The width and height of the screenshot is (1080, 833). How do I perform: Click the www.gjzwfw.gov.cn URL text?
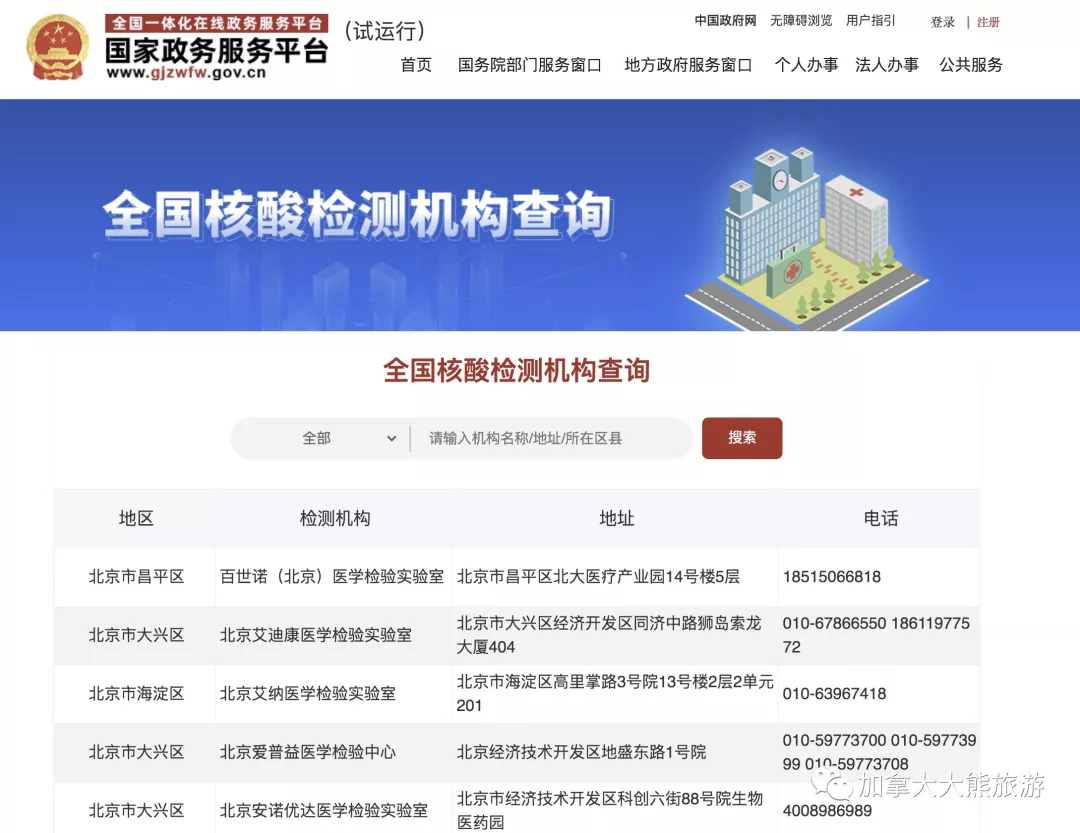(186, 73)
